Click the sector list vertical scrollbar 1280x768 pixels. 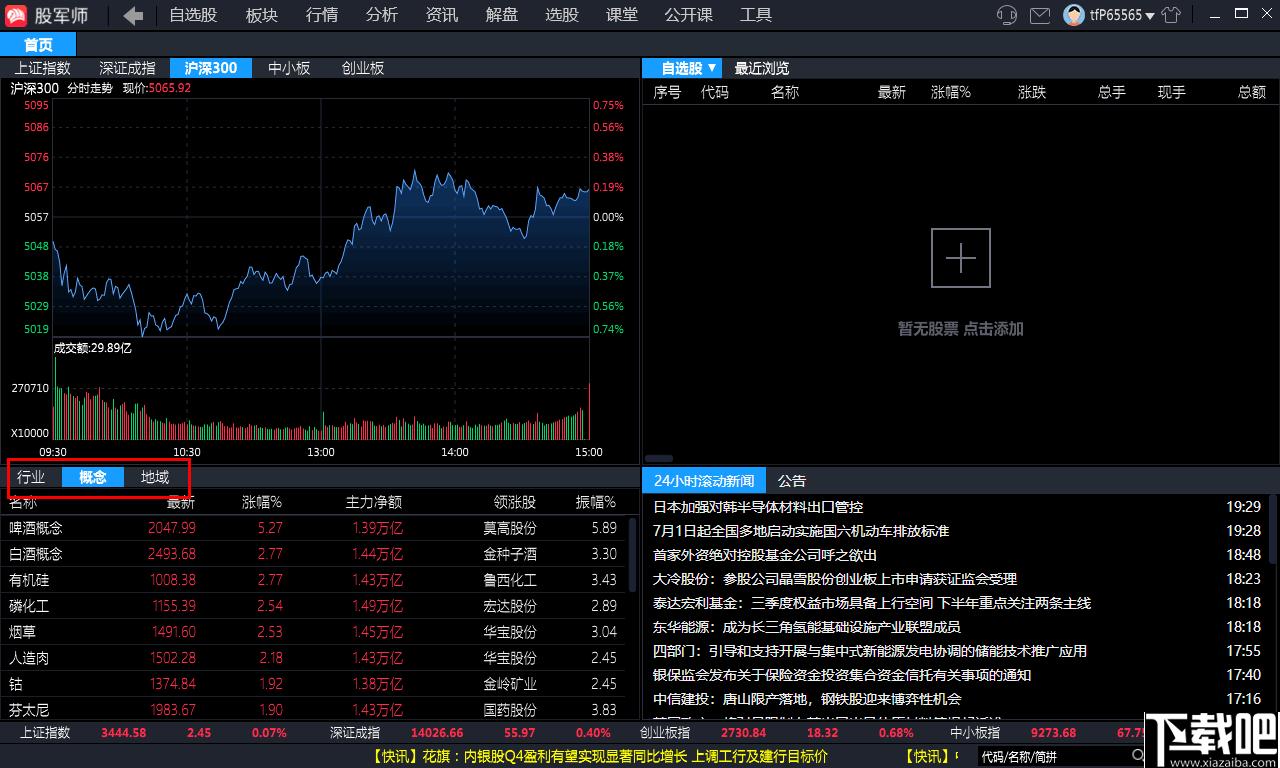click(632, 553)
